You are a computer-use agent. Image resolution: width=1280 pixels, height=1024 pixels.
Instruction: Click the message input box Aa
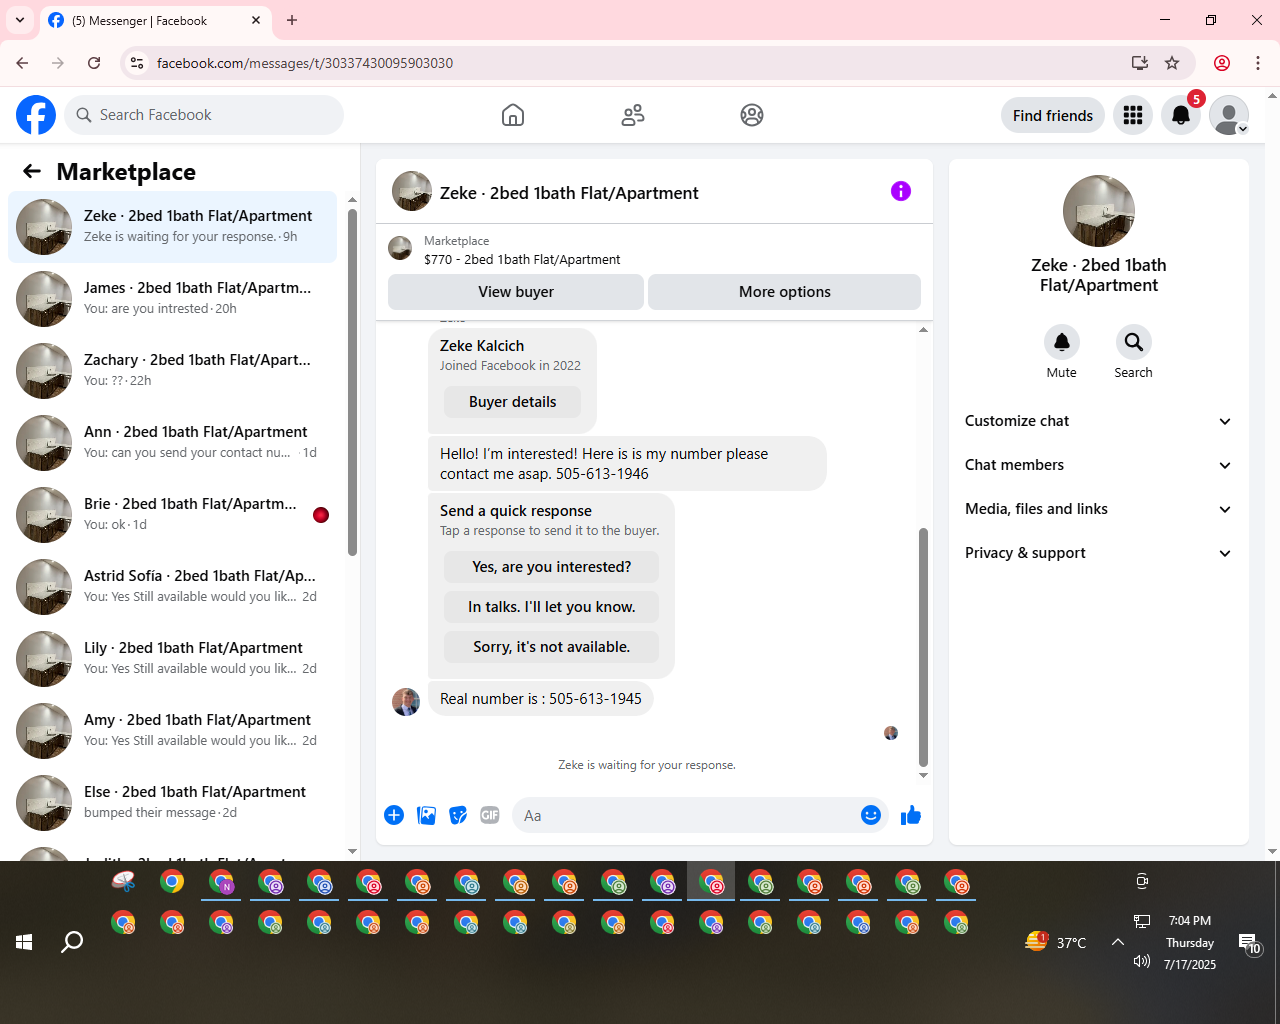coord(685,815)
